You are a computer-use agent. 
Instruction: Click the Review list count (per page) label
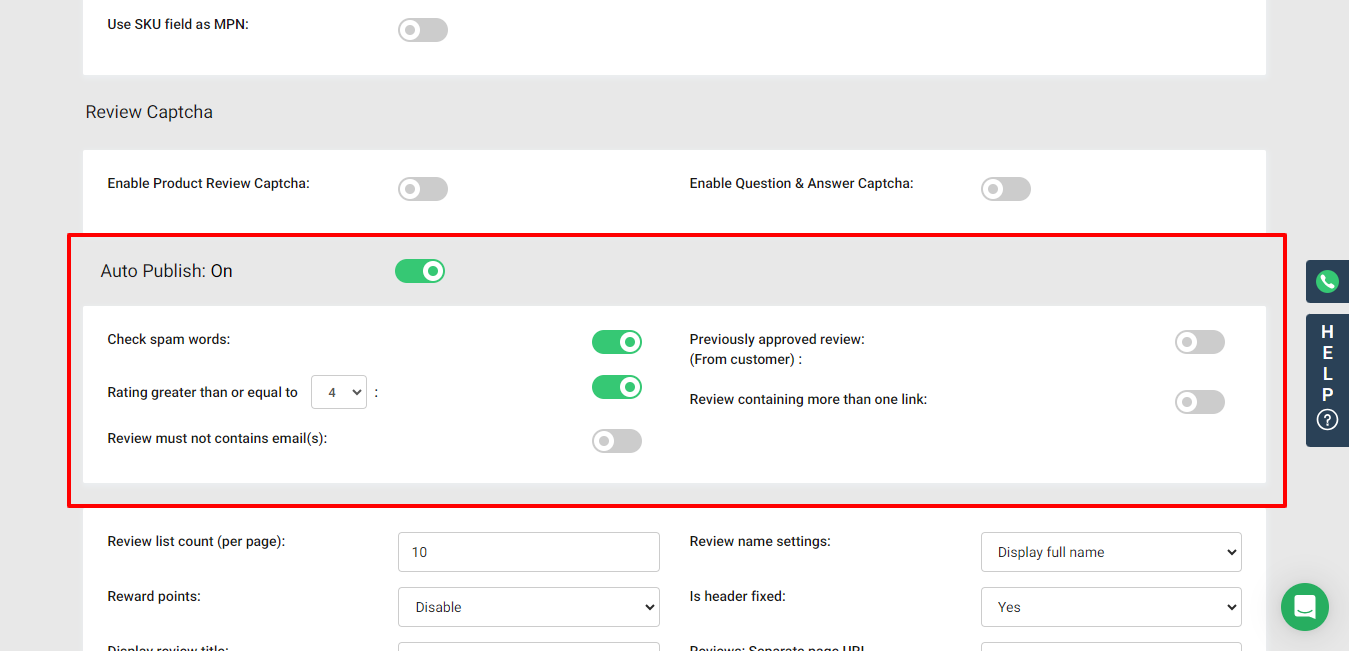pyautogui.click(x=196, y=541)
